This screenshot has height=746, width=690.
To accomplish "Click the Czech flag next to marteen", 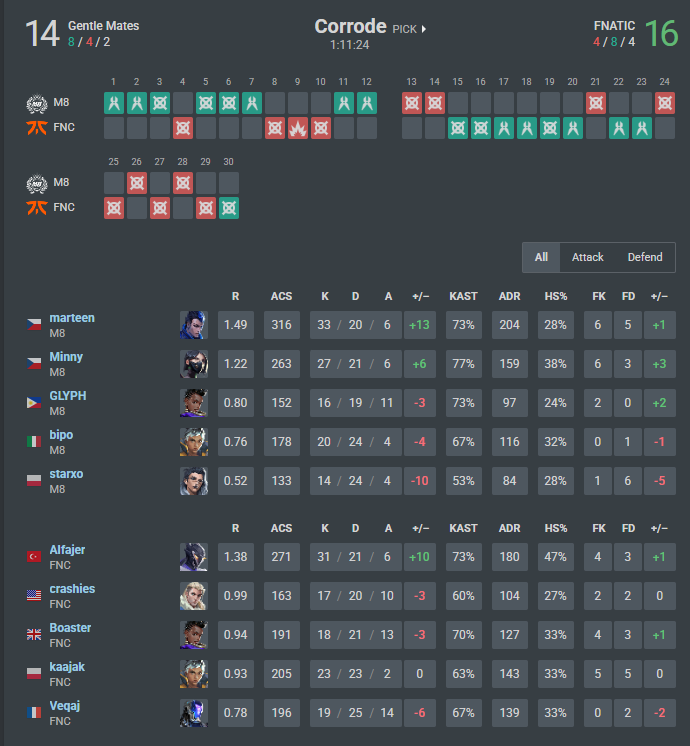I will [34, 324].
